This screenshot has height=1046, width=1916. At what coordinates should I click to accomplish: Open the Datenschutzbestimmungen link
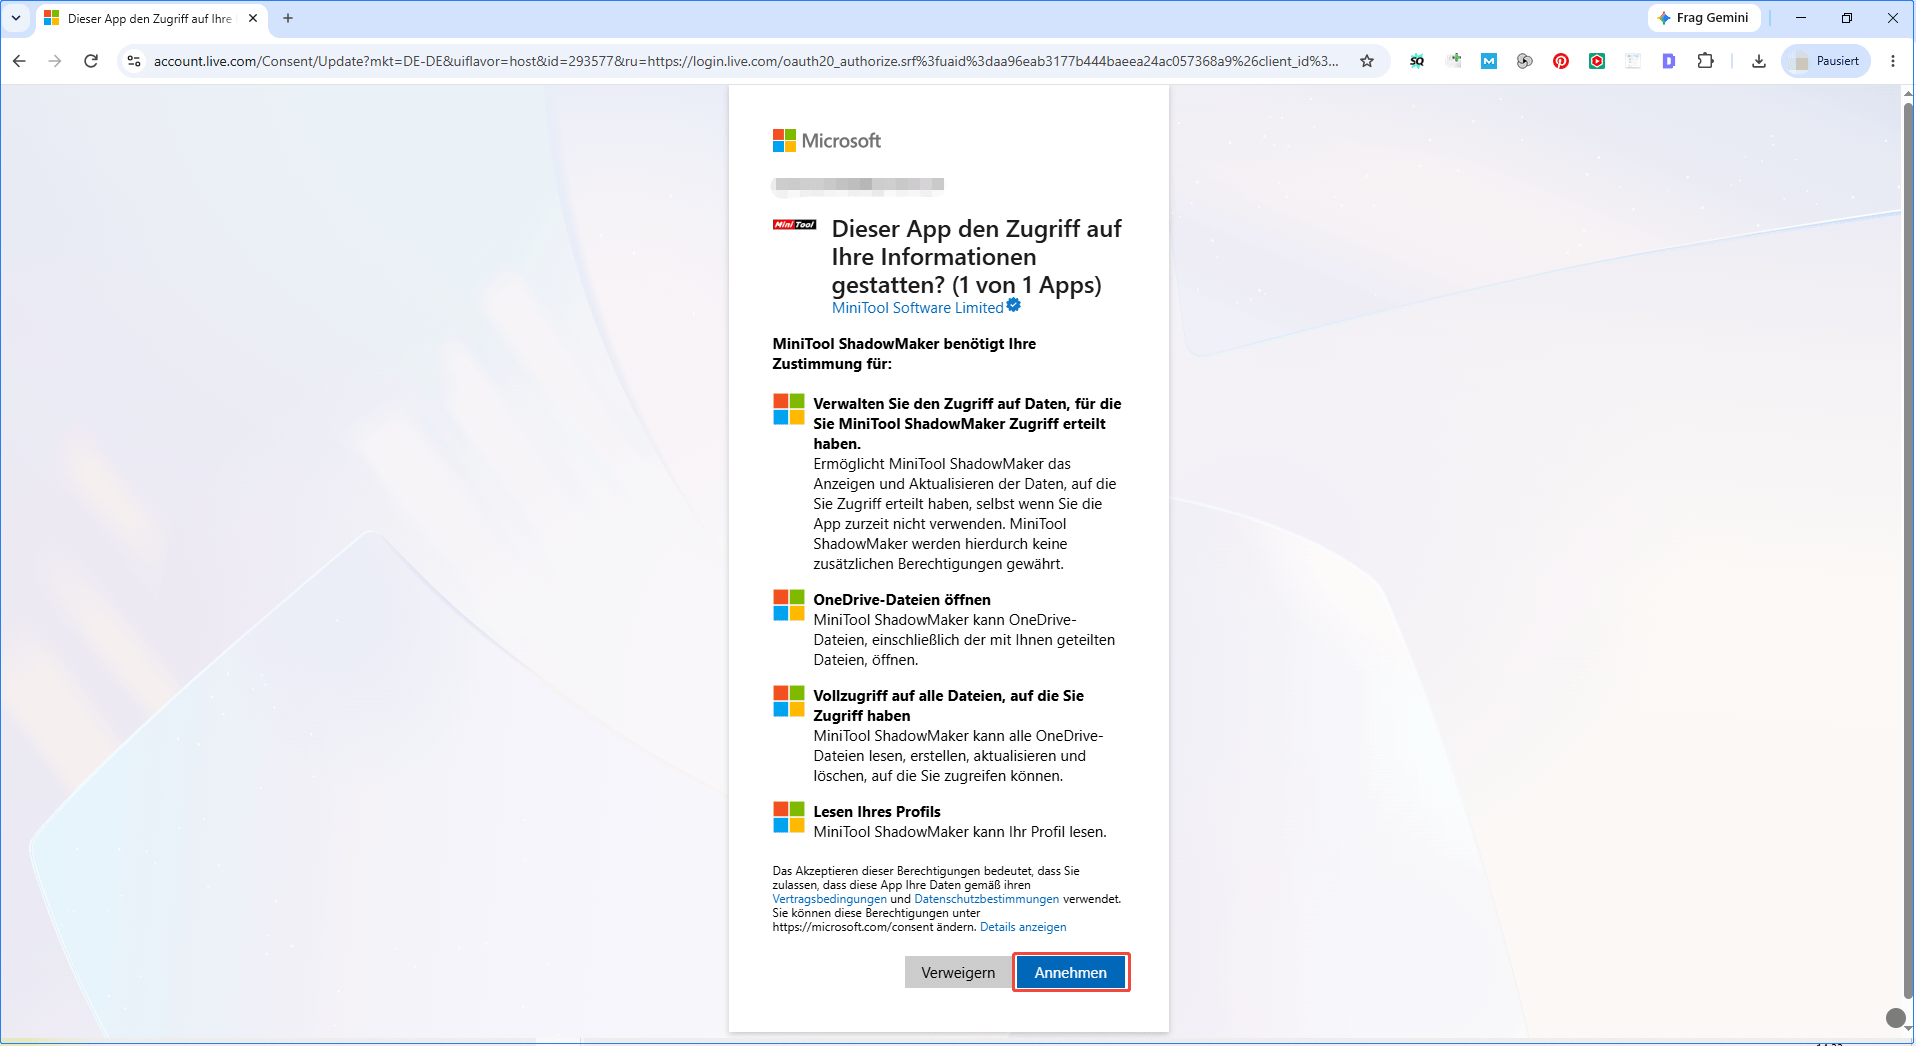(x=986, y=899)
